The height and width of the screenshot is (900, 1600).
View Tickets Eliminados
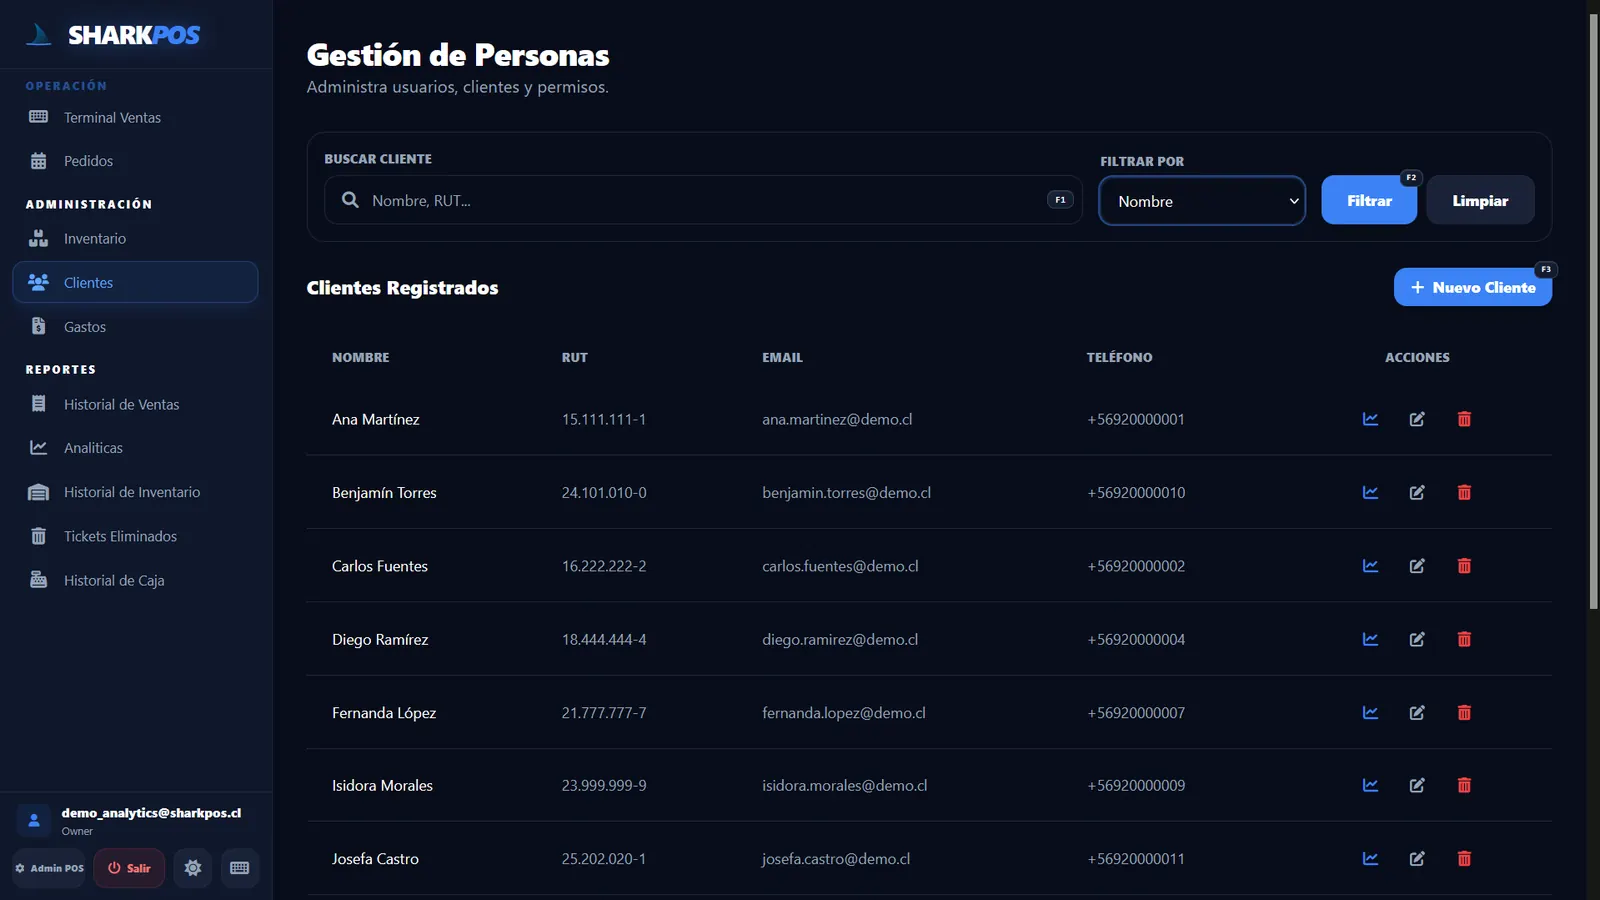(x=135, y=536)
